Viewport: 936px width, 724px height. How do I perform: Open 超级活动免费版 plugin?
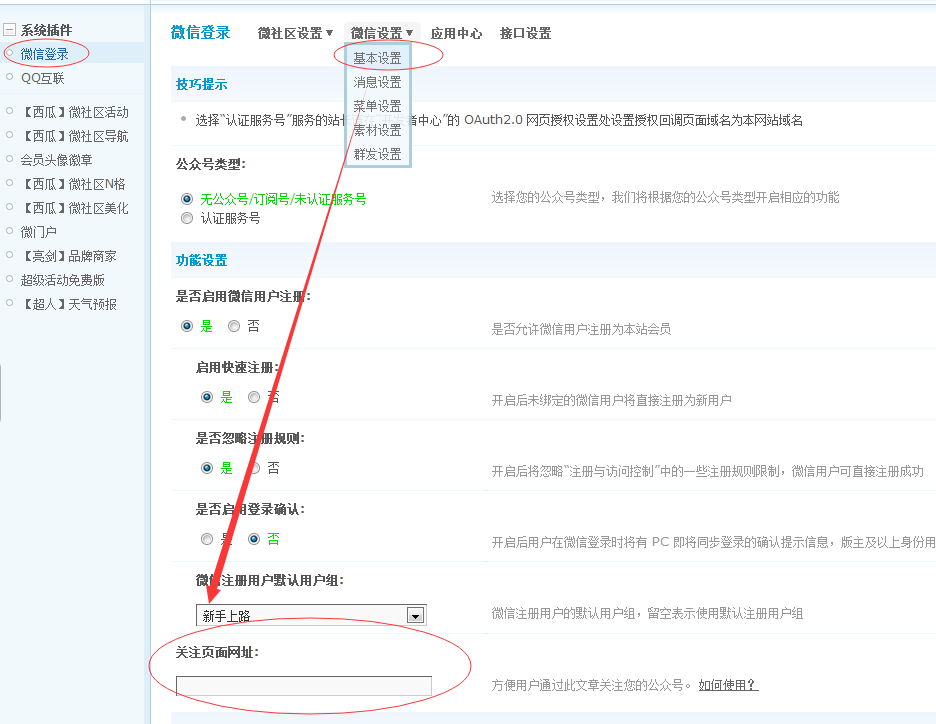[x=62, y=280]
